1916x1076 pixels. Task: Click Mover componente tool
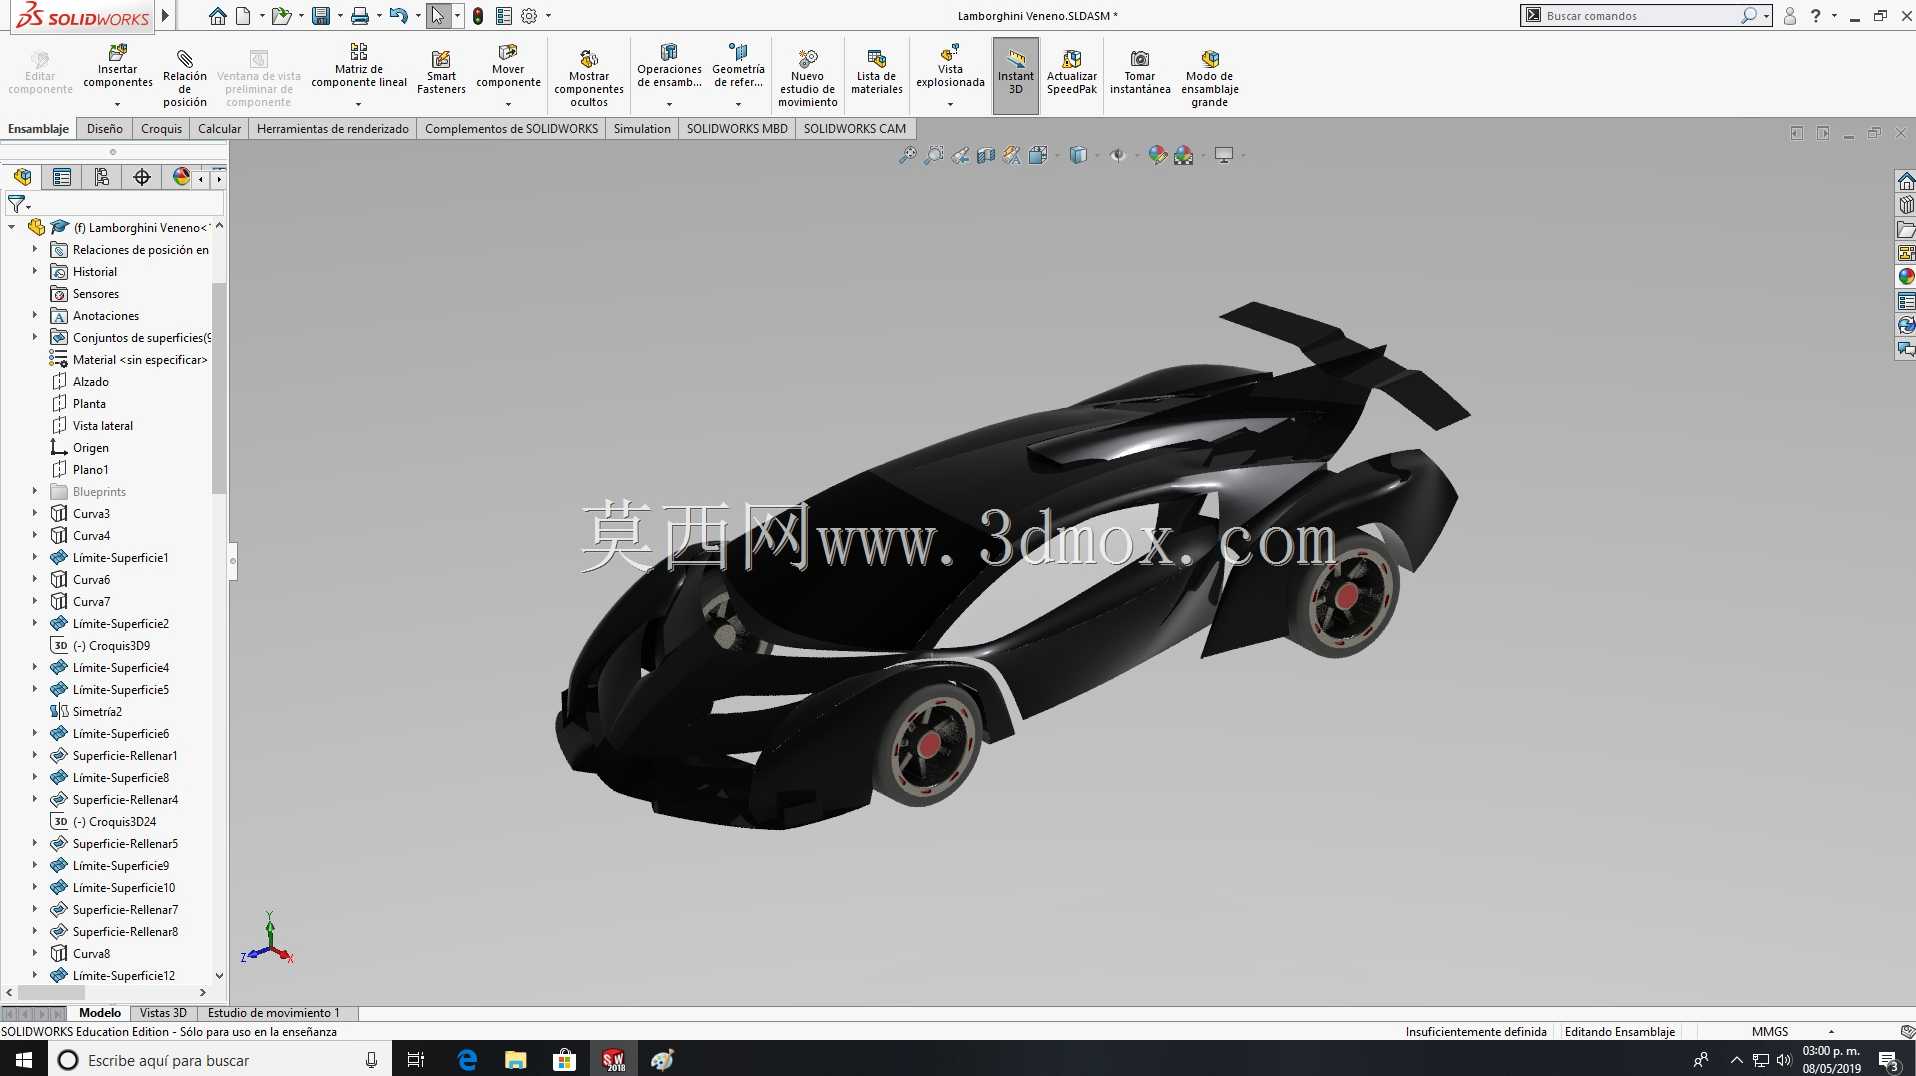(508, 66)
